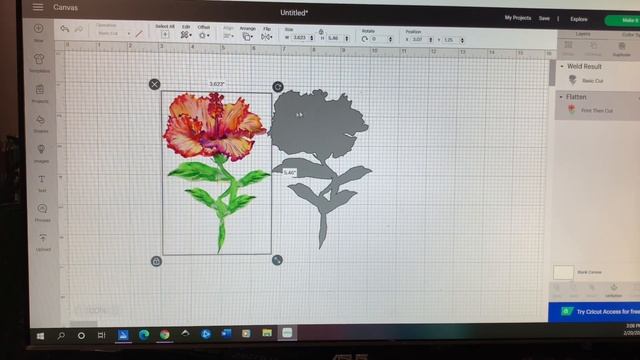
Task: Open the Images library
Action: point(41,153)
